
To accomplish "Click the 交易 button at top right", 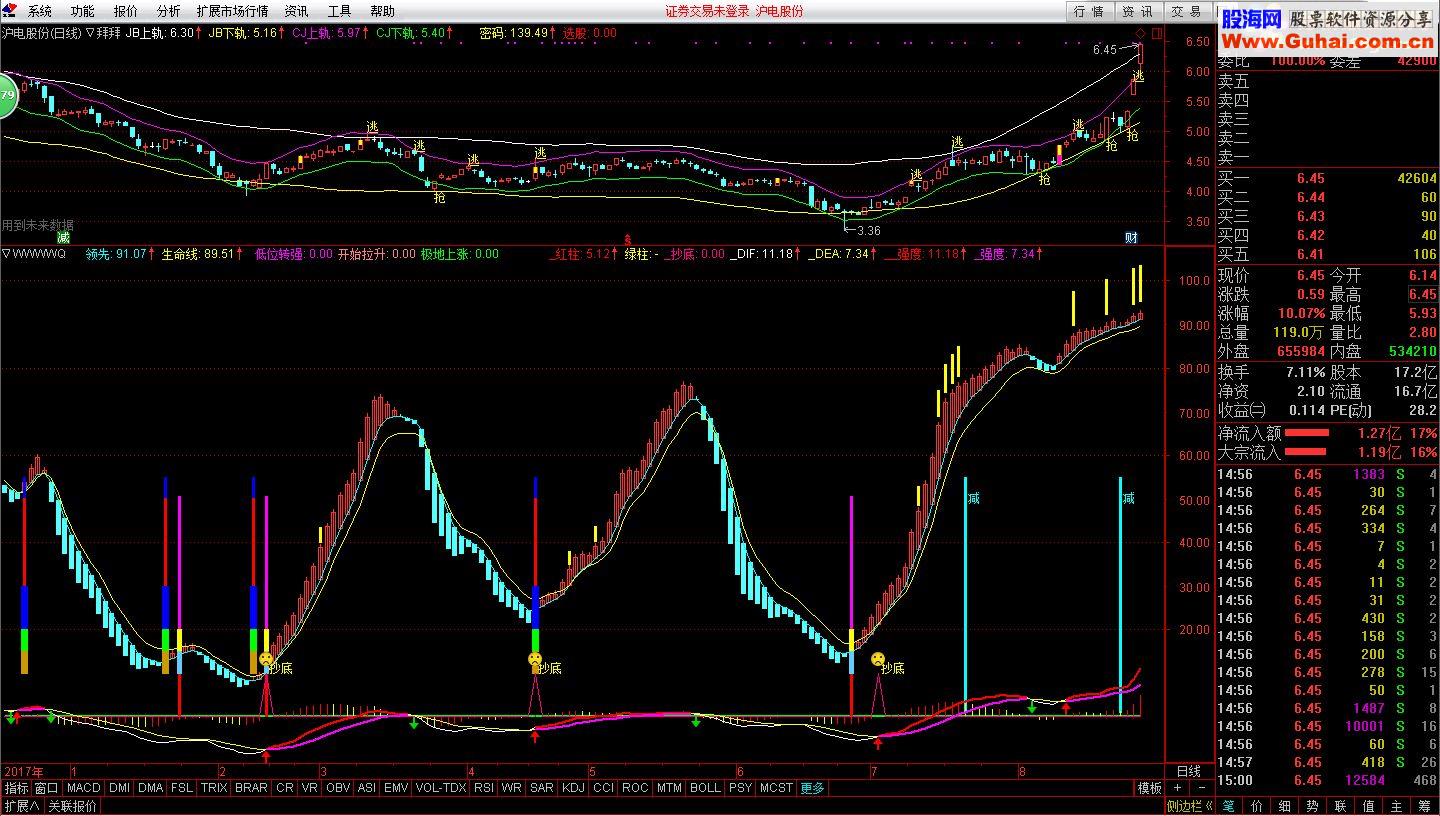I will 1186,11.
